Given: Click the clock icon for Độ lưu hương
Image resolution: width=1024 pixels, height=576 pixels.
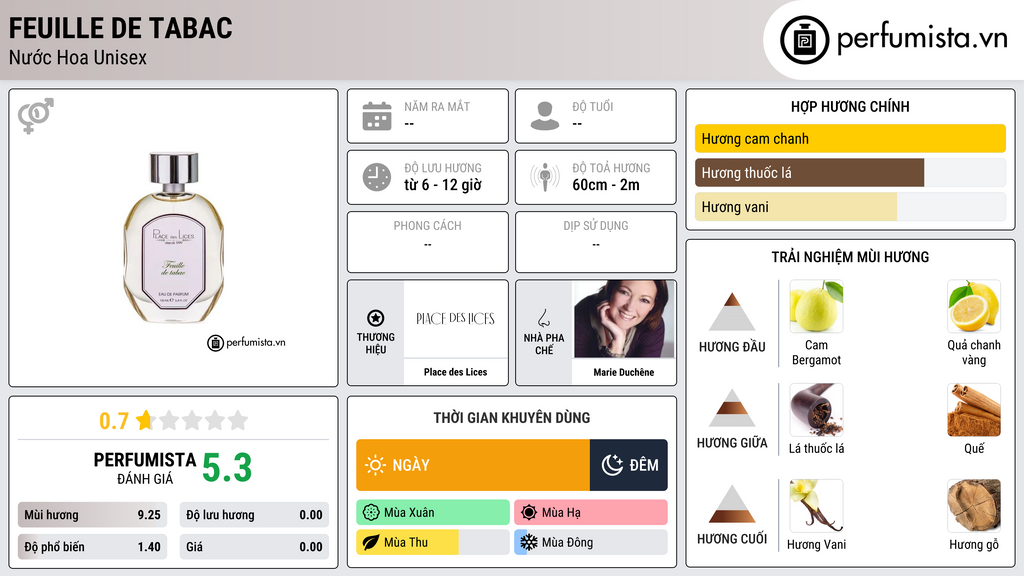Looking at the screenshot, I should pyautogui.click(x=377, y=177).
